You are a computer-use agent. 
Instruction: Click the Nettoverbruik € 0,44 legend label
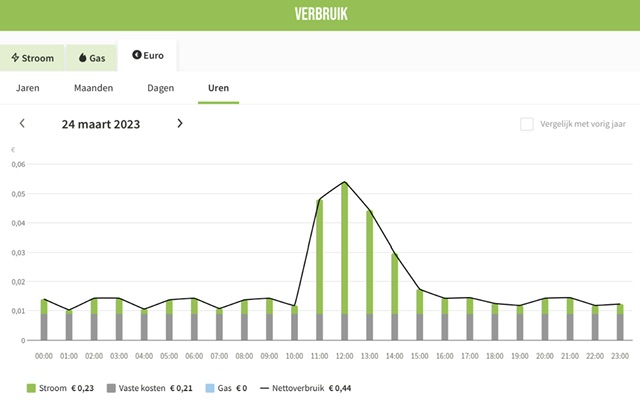311,388
